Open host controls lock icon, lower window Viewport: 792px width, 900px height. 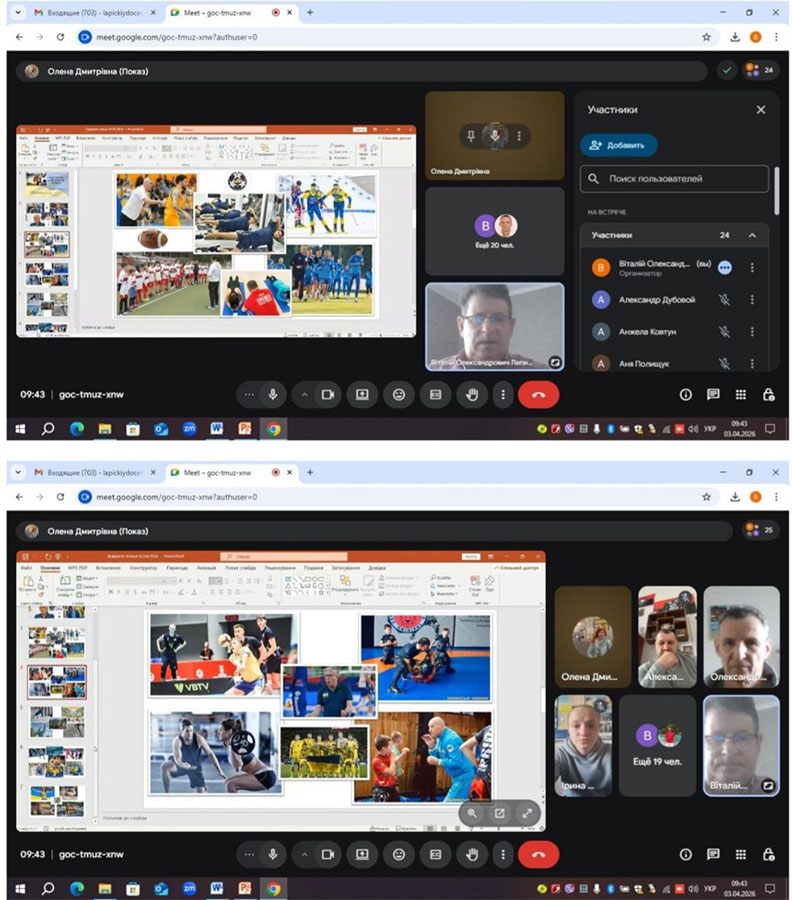(768, 854)
